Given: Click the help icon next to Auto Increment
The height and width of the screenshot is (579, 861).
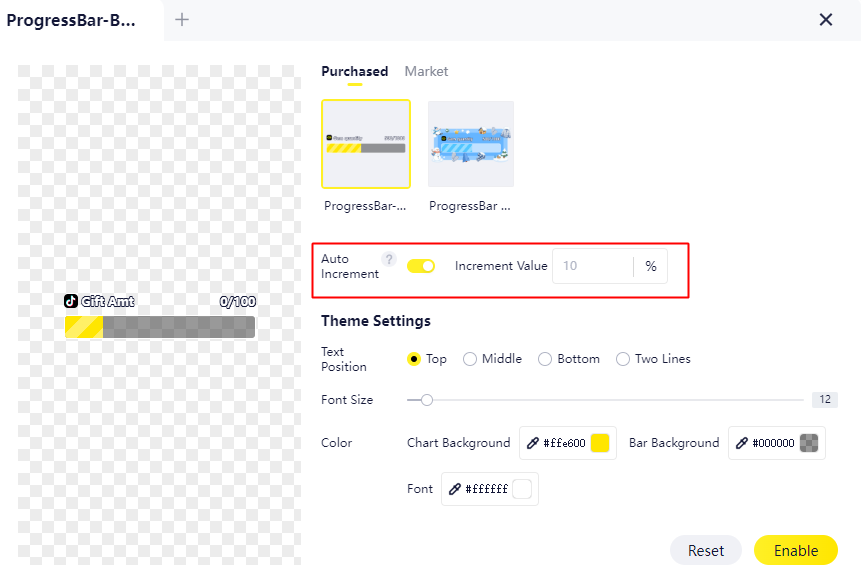Looking at the screenshot, I should pos(389,260).
